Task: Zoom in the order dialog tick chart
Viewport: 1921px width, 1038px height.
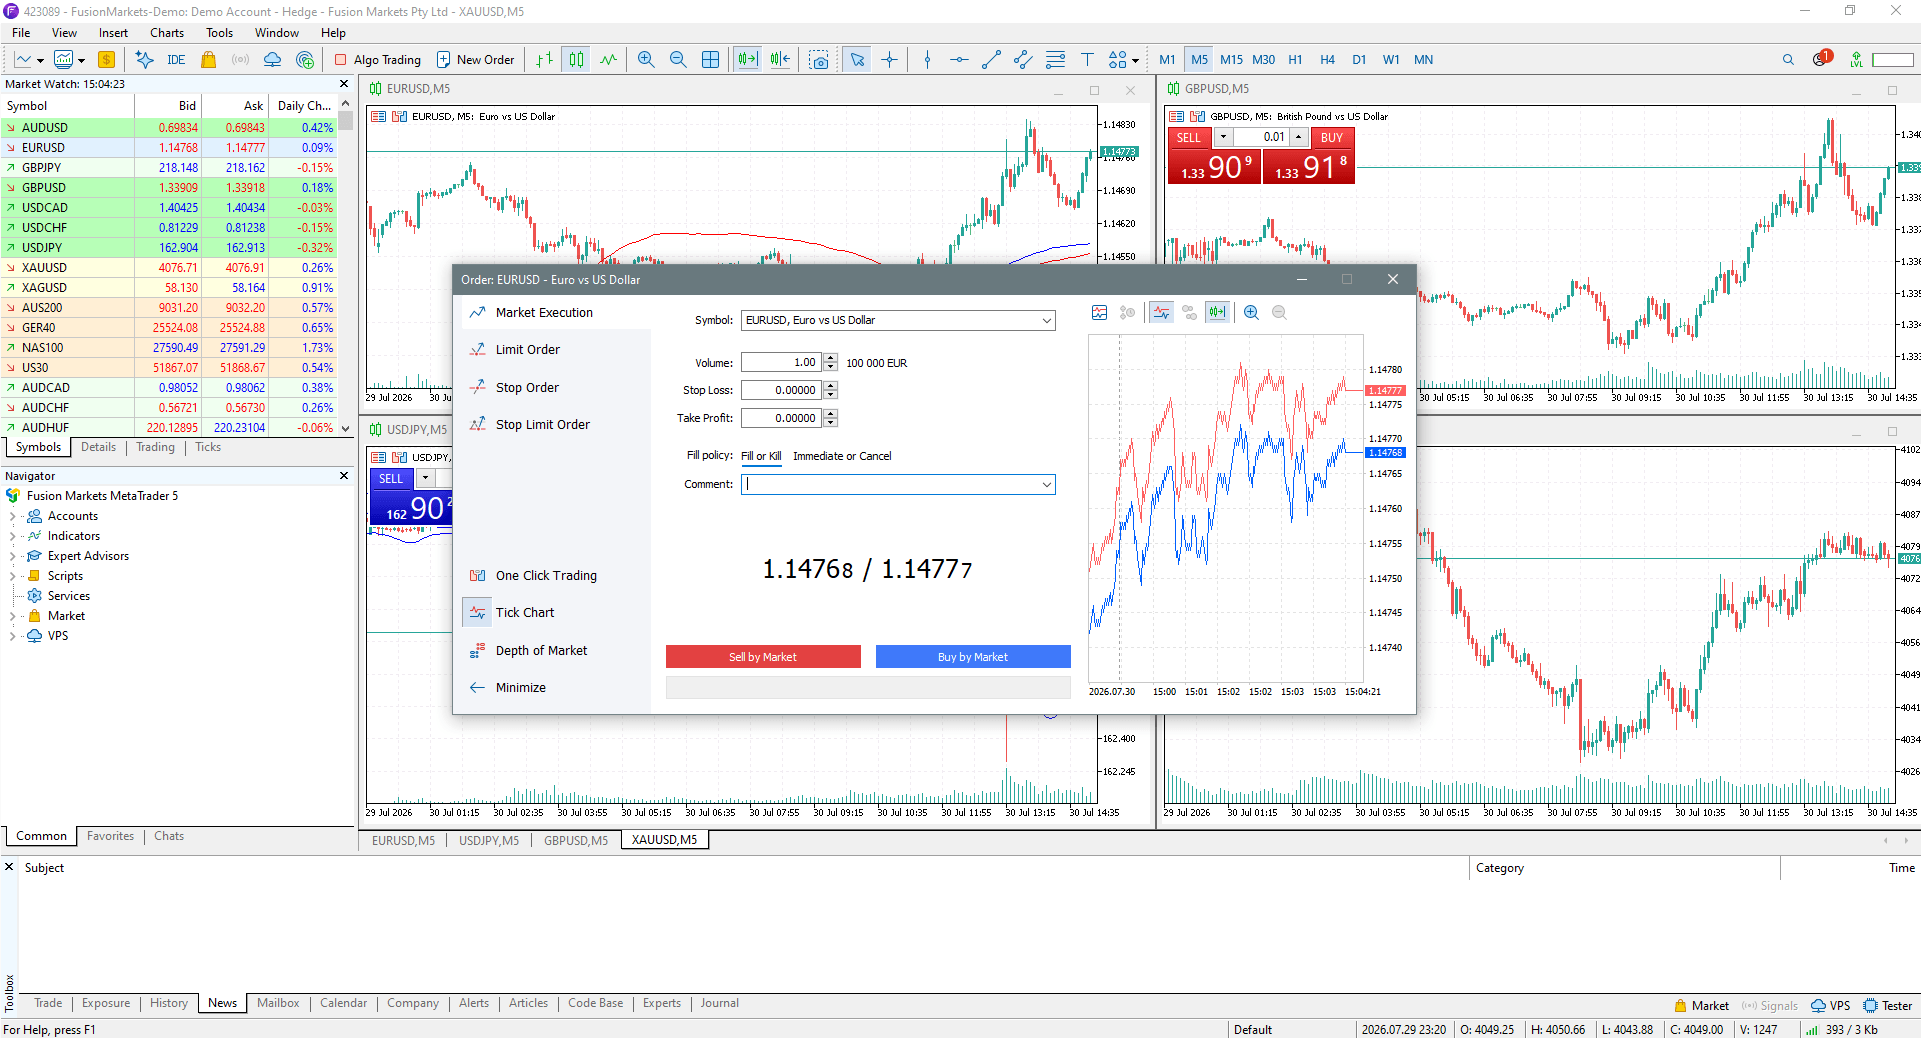Action: pos(1251,312)
